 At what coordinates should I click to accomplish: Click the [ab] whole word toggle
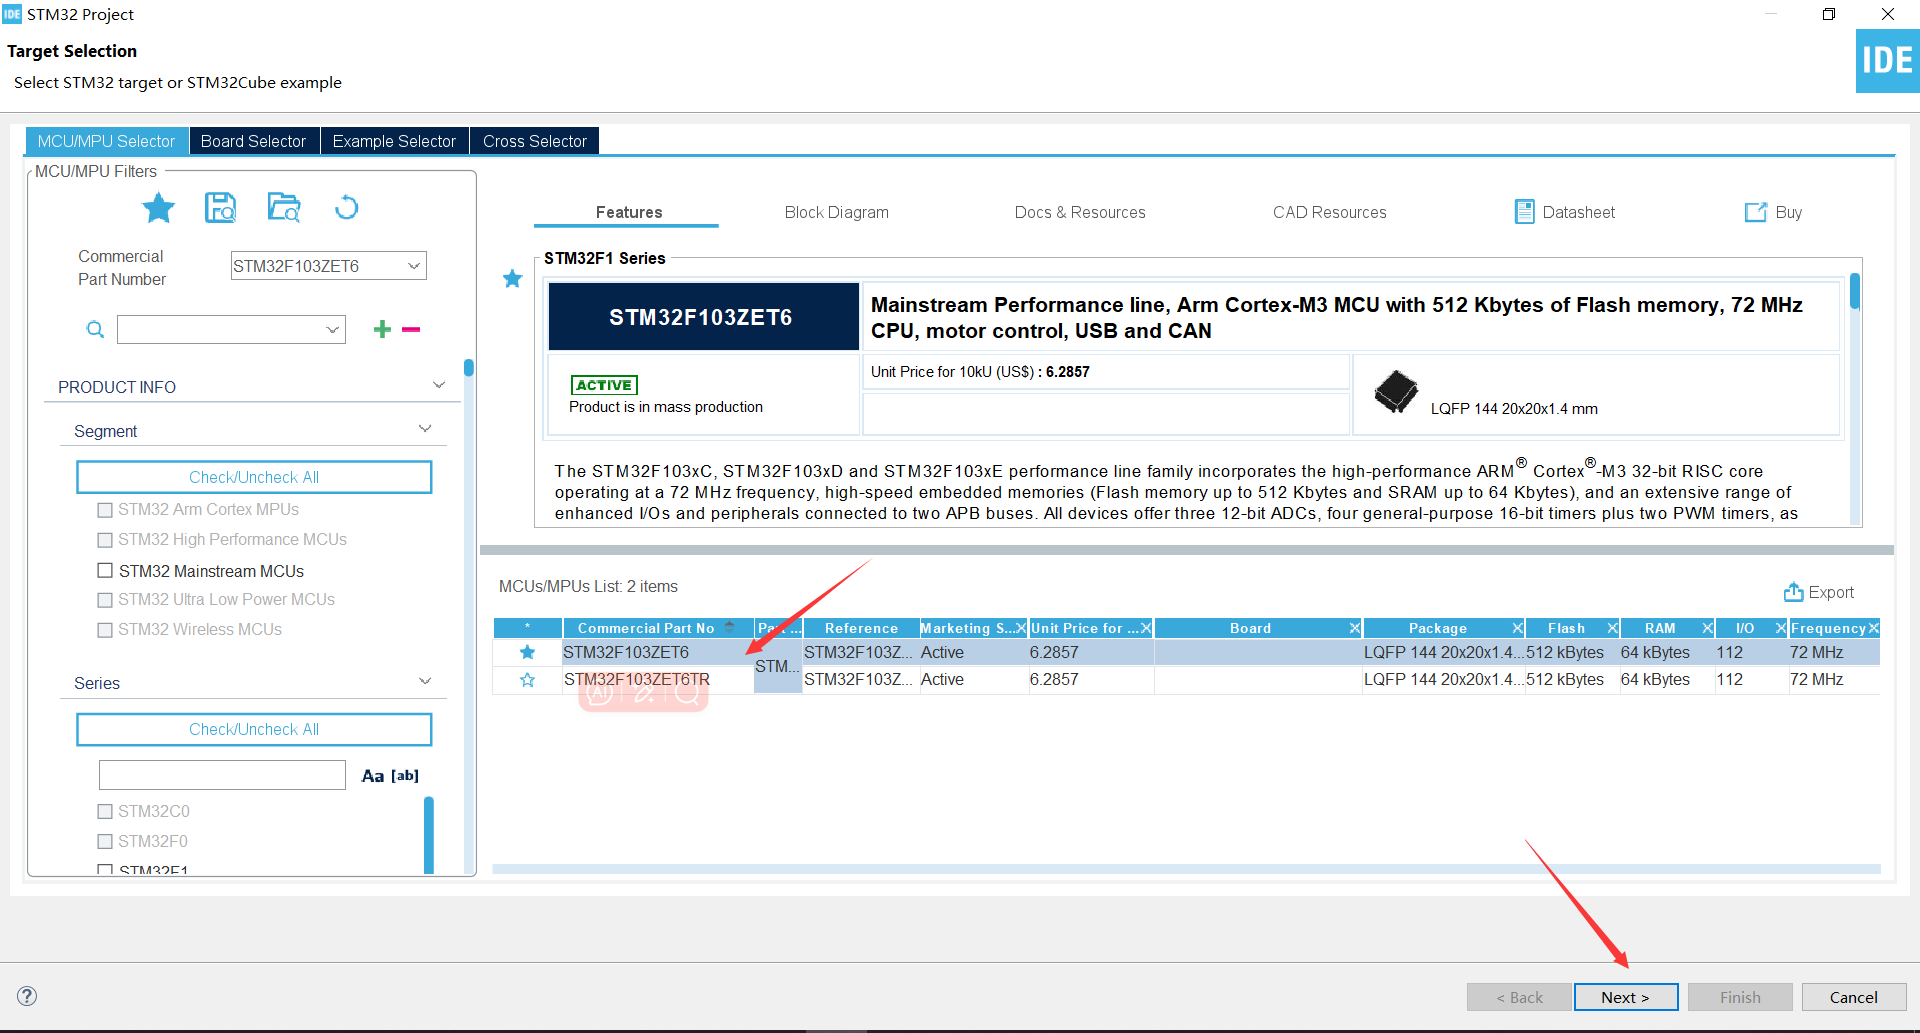(405, 776)
